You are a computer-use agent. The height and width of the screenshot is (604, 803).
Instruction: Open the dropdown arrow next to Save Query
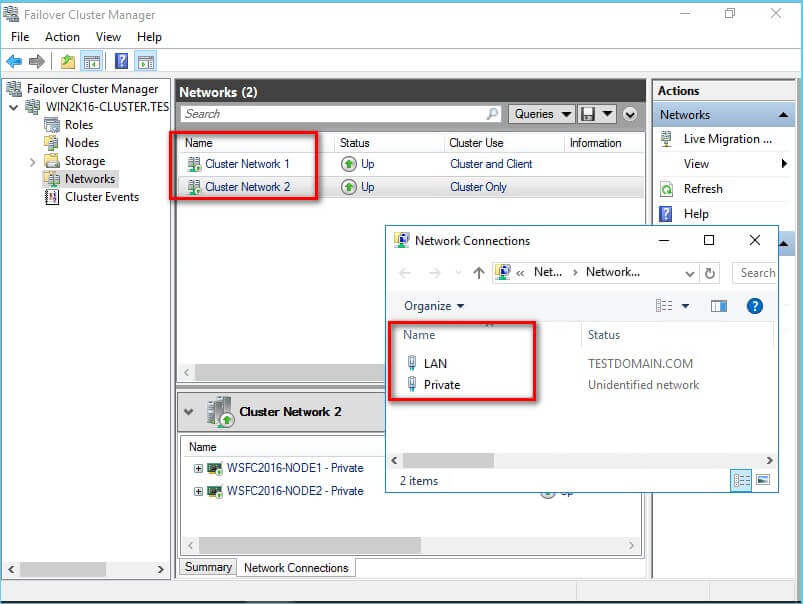[607, 113]
